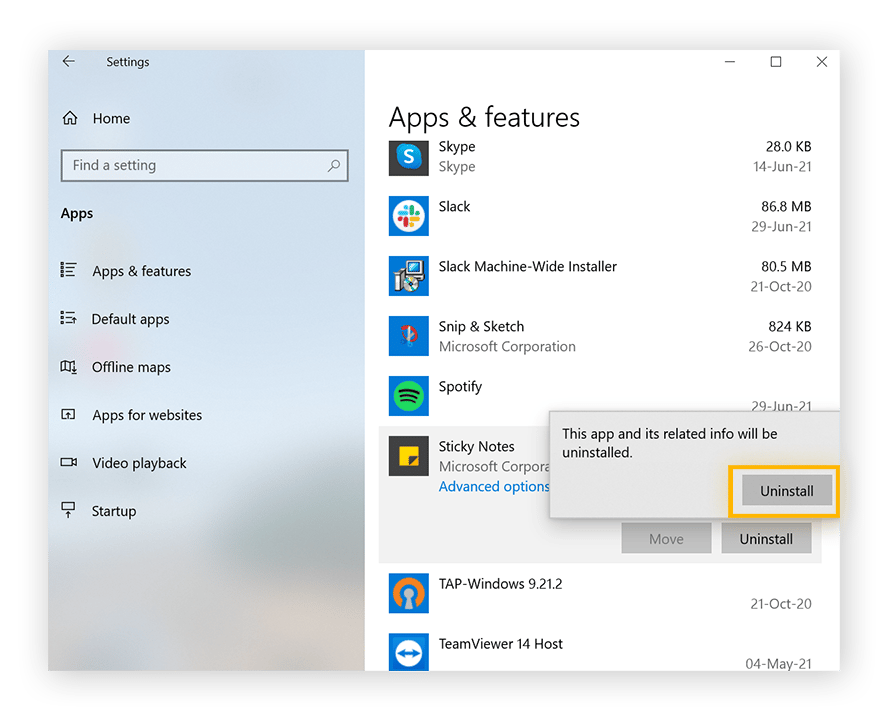Click the Slack Machine-Wide Installer icon

pos(408,276)
